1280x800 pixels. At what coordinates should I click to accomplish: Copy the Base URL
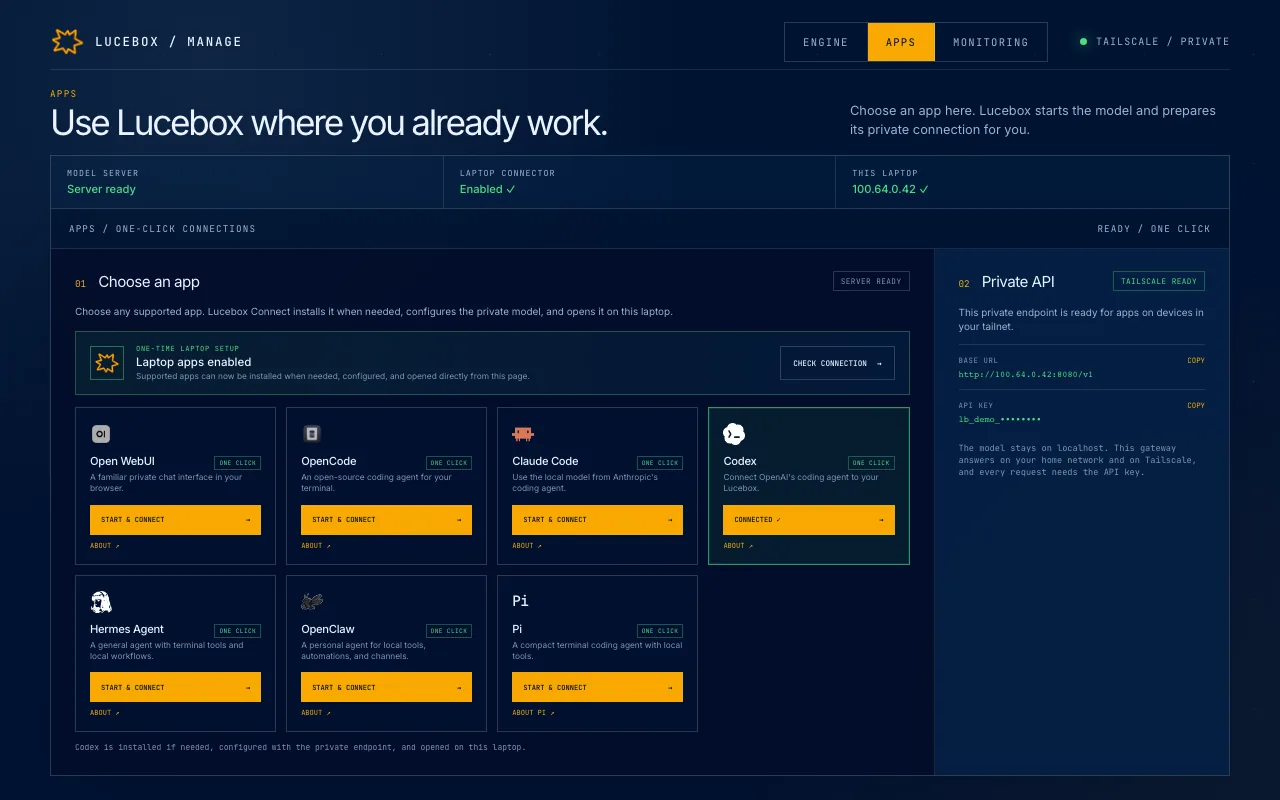(x=1196, y=360)
